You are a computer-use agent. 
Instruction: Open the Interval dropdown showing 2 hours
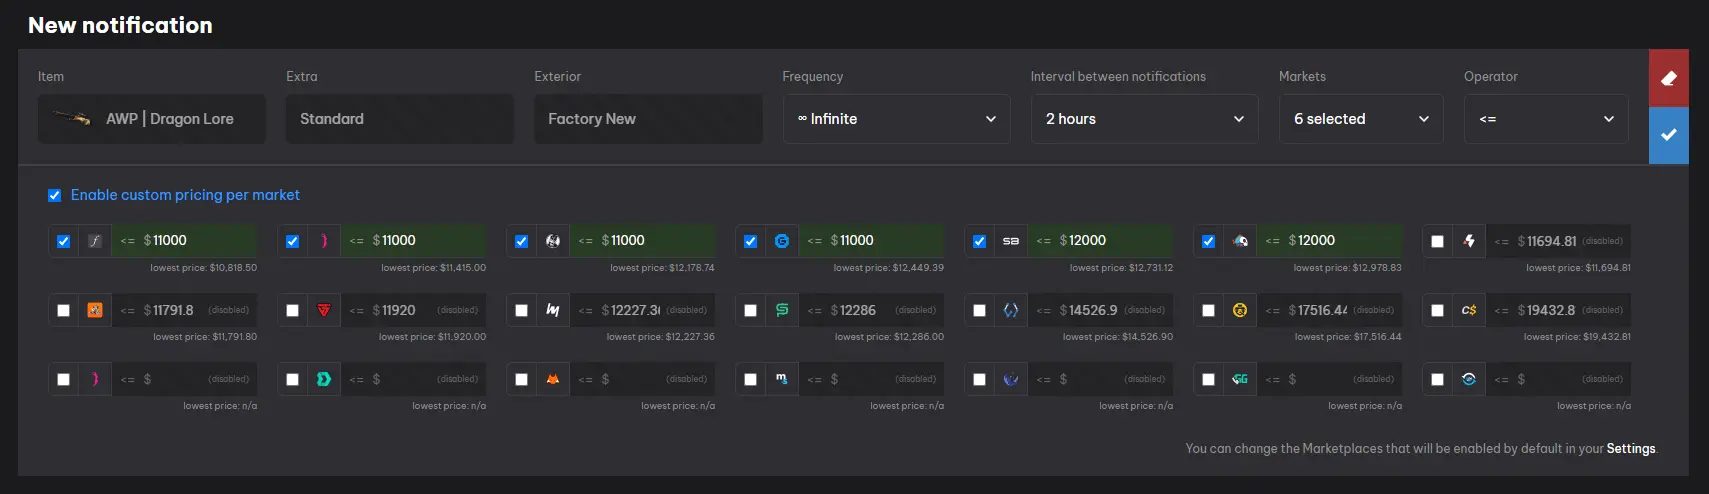(x=1145, y=119)
